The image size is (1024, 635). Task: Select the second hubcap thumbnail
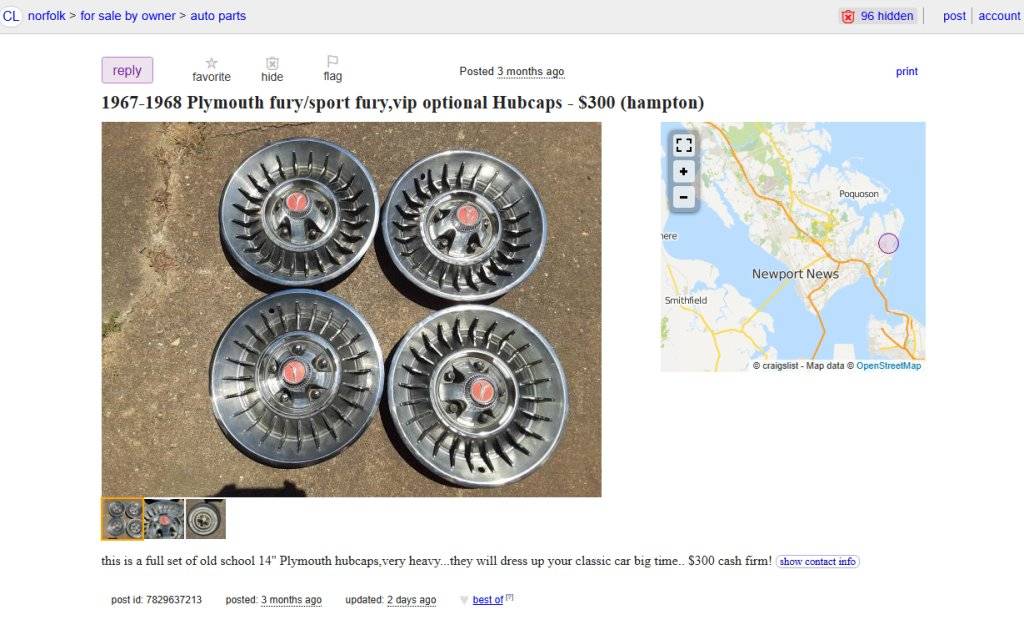point(164,519)
